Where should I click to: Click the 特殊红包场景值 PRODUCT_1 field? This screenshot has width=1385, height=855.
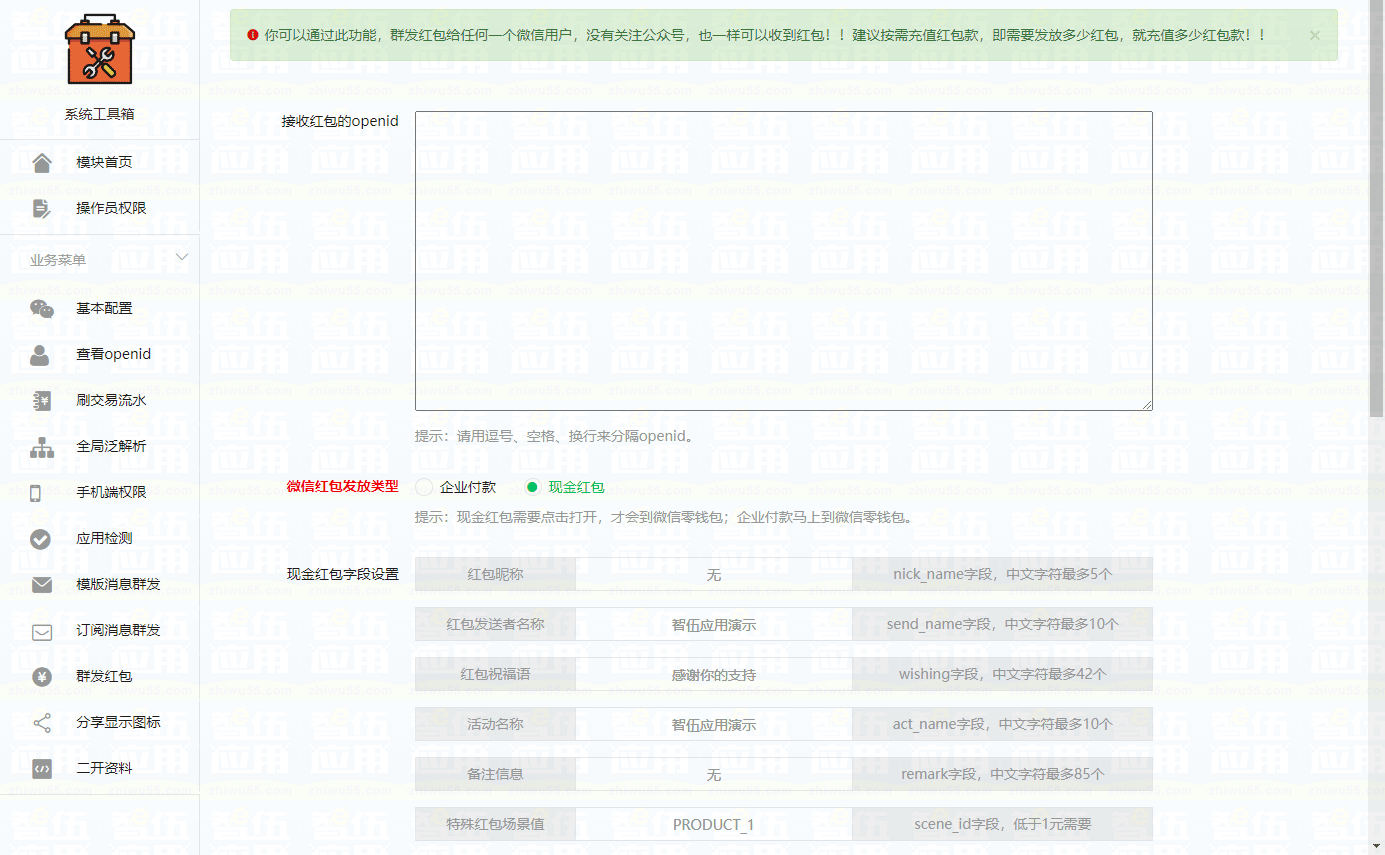[x=713, y=824]
